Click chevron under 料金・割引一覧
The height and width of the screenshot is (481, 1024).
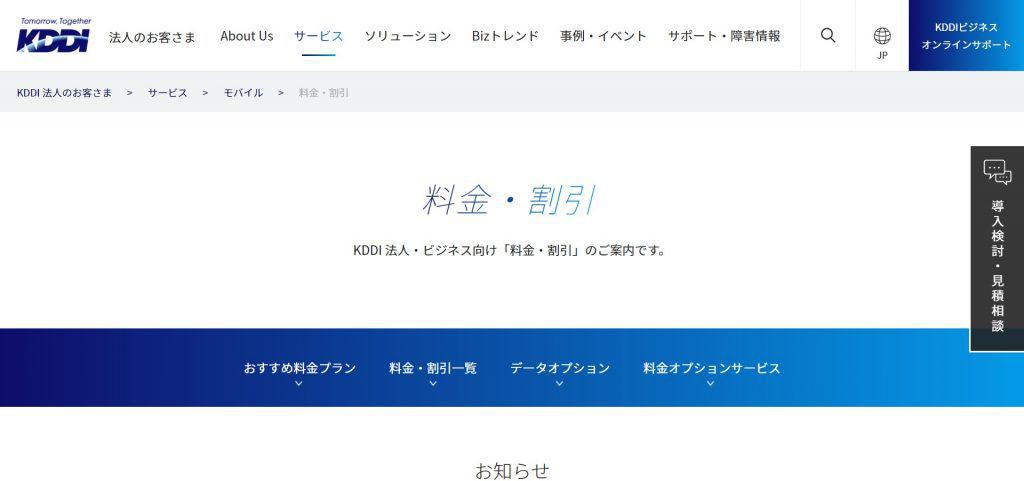[x=432, y=383]
